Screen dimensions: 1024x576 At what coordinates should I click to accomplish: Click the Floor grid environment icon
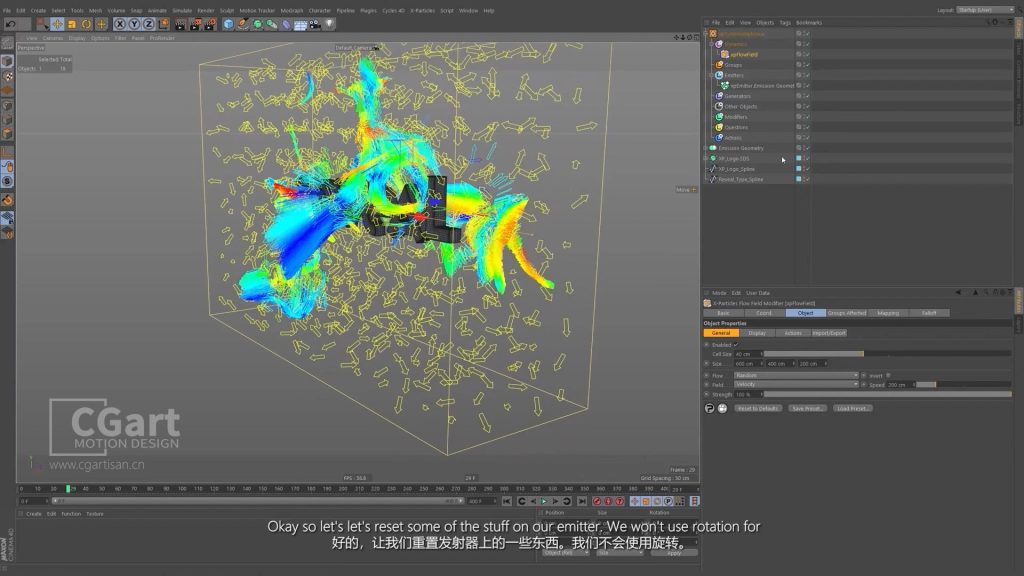tap(300, 25)
